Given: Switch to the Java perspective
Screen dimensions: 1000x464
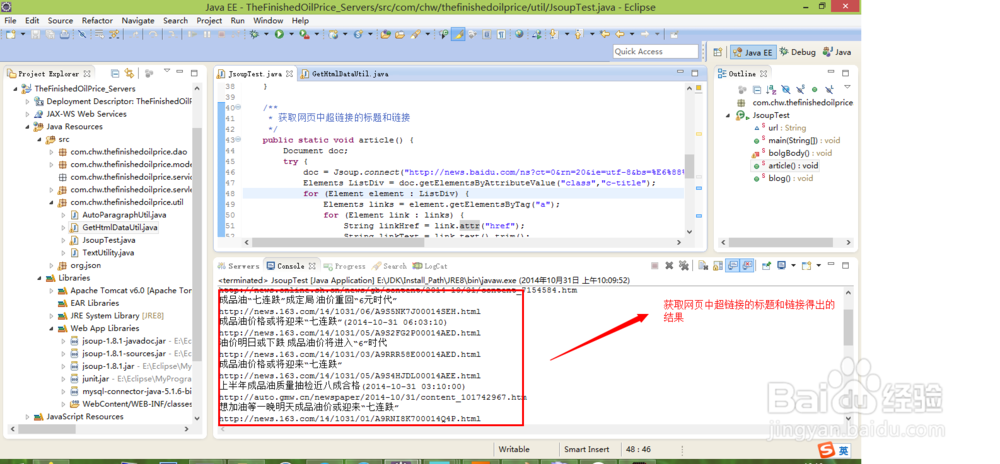Looking at the screenshot, I should coord(837,52).
